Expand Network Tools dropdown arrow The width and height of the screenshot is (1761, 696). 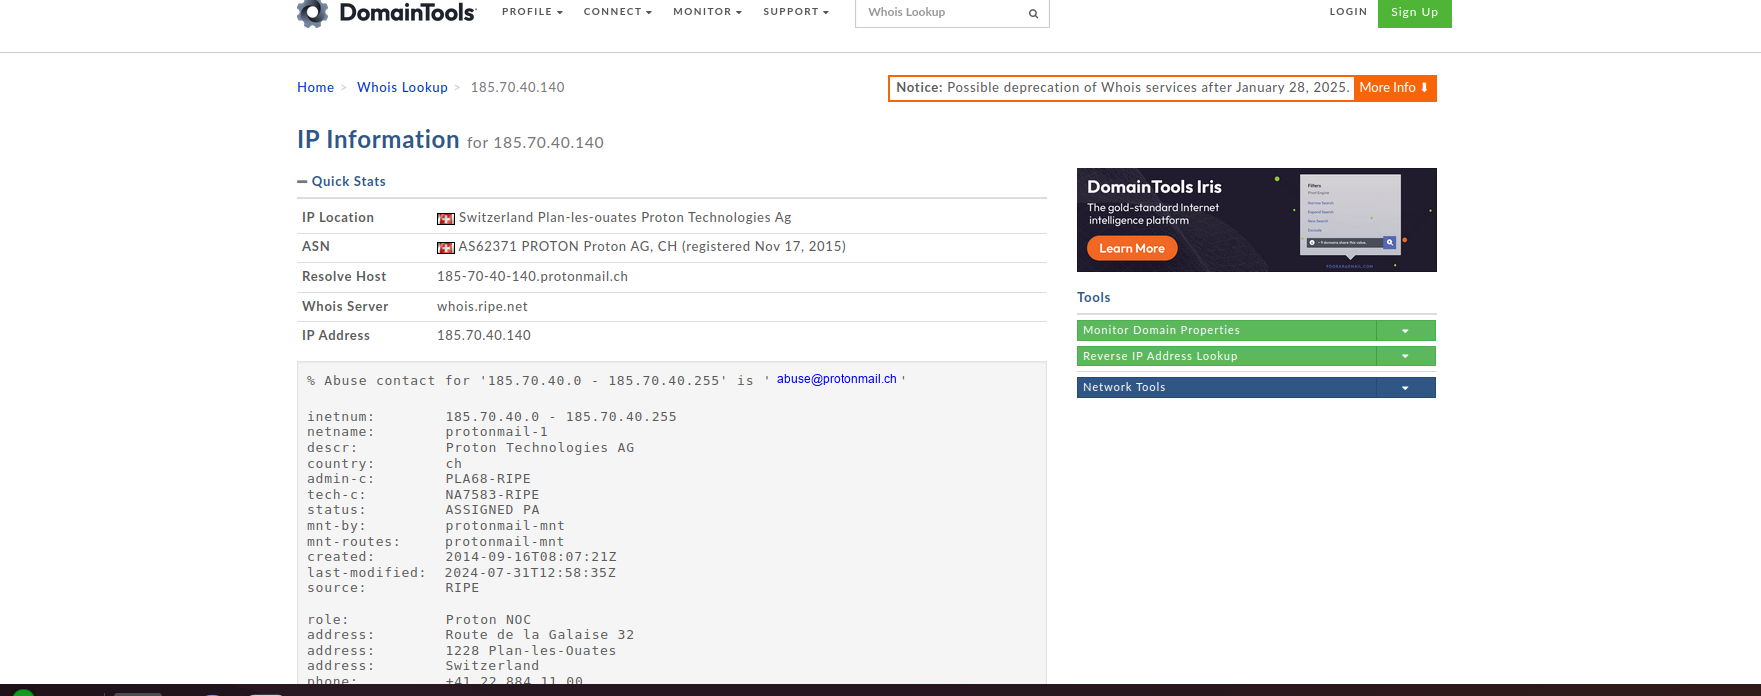(1405, 387)
